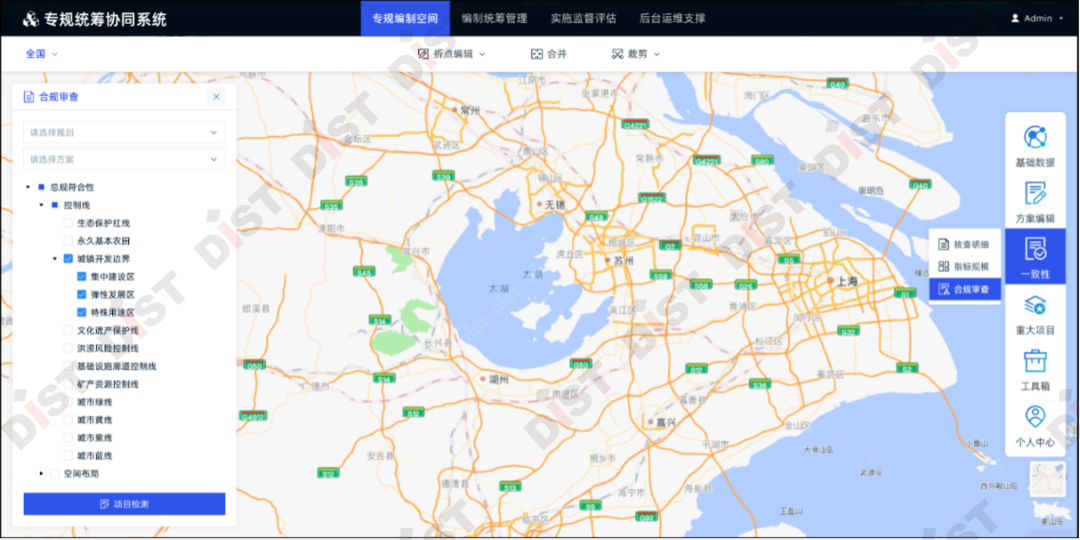Enable the 城市黄线 checkbox

pos(68,419)
